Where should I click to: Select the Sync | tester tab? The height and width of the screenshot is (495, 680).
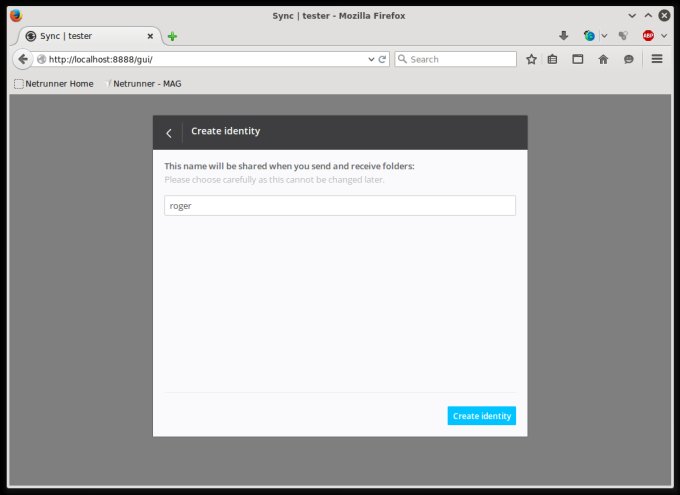87,36
